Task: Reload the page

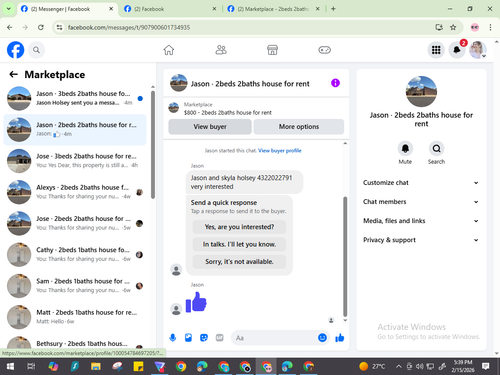Action: 41,27
